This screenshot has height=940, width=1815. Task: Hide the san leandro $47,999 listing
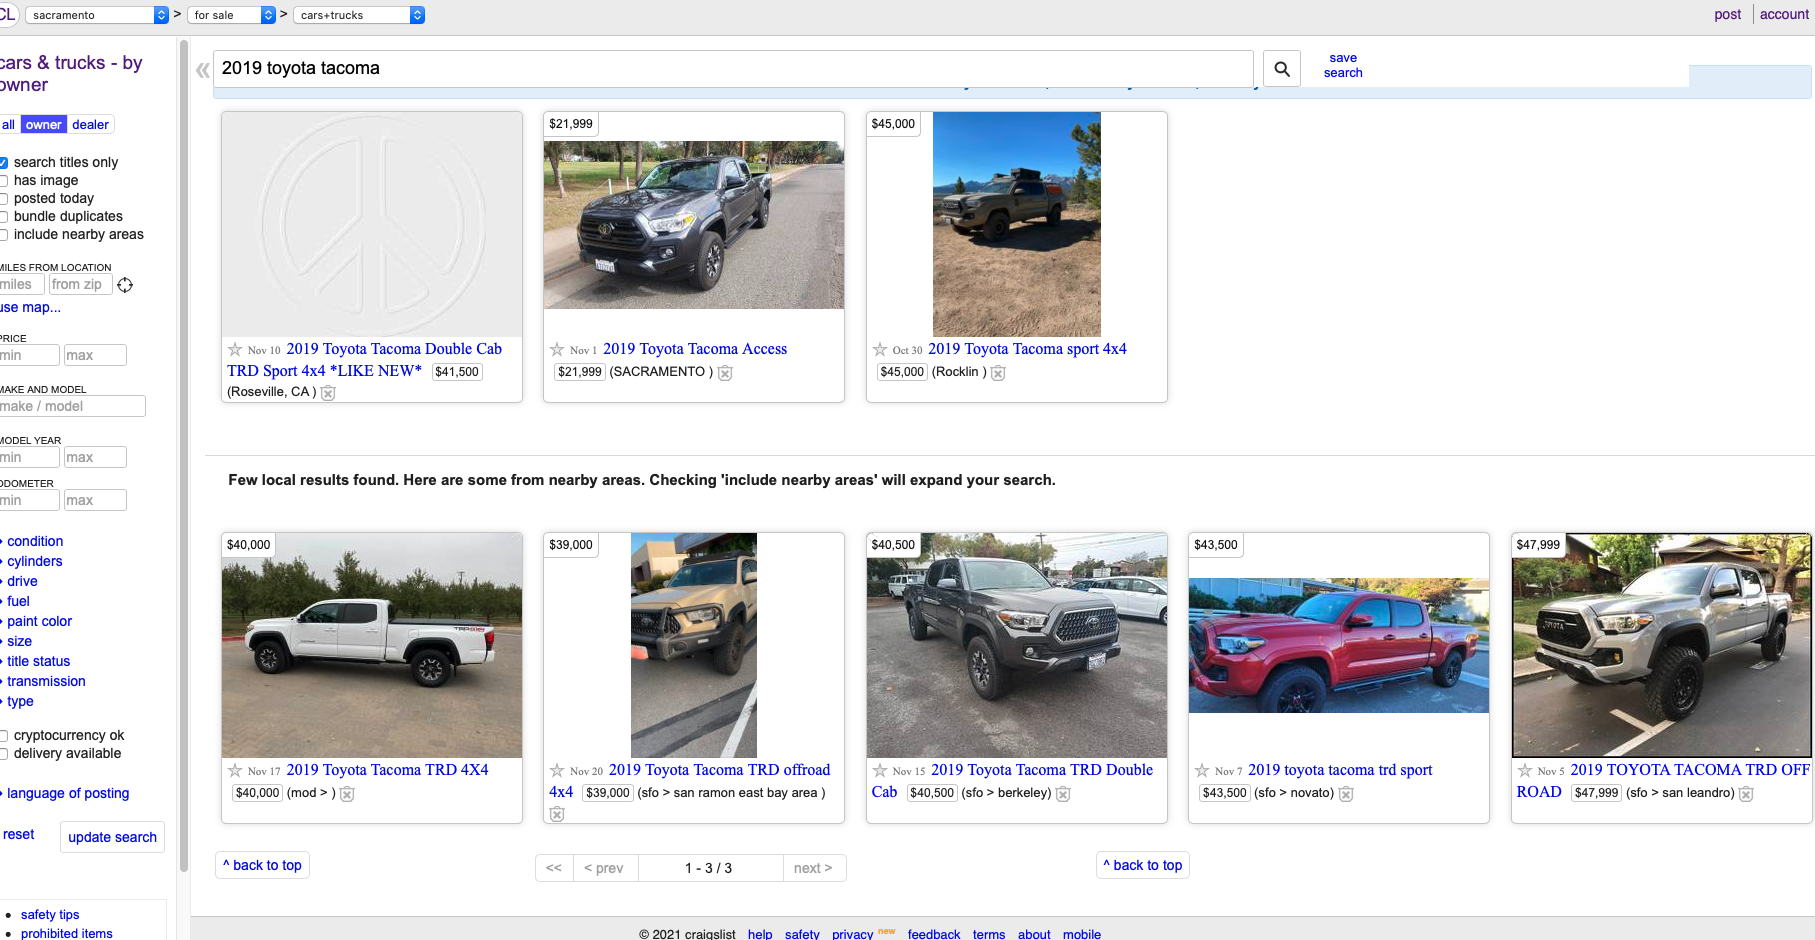coord(1746,794)
